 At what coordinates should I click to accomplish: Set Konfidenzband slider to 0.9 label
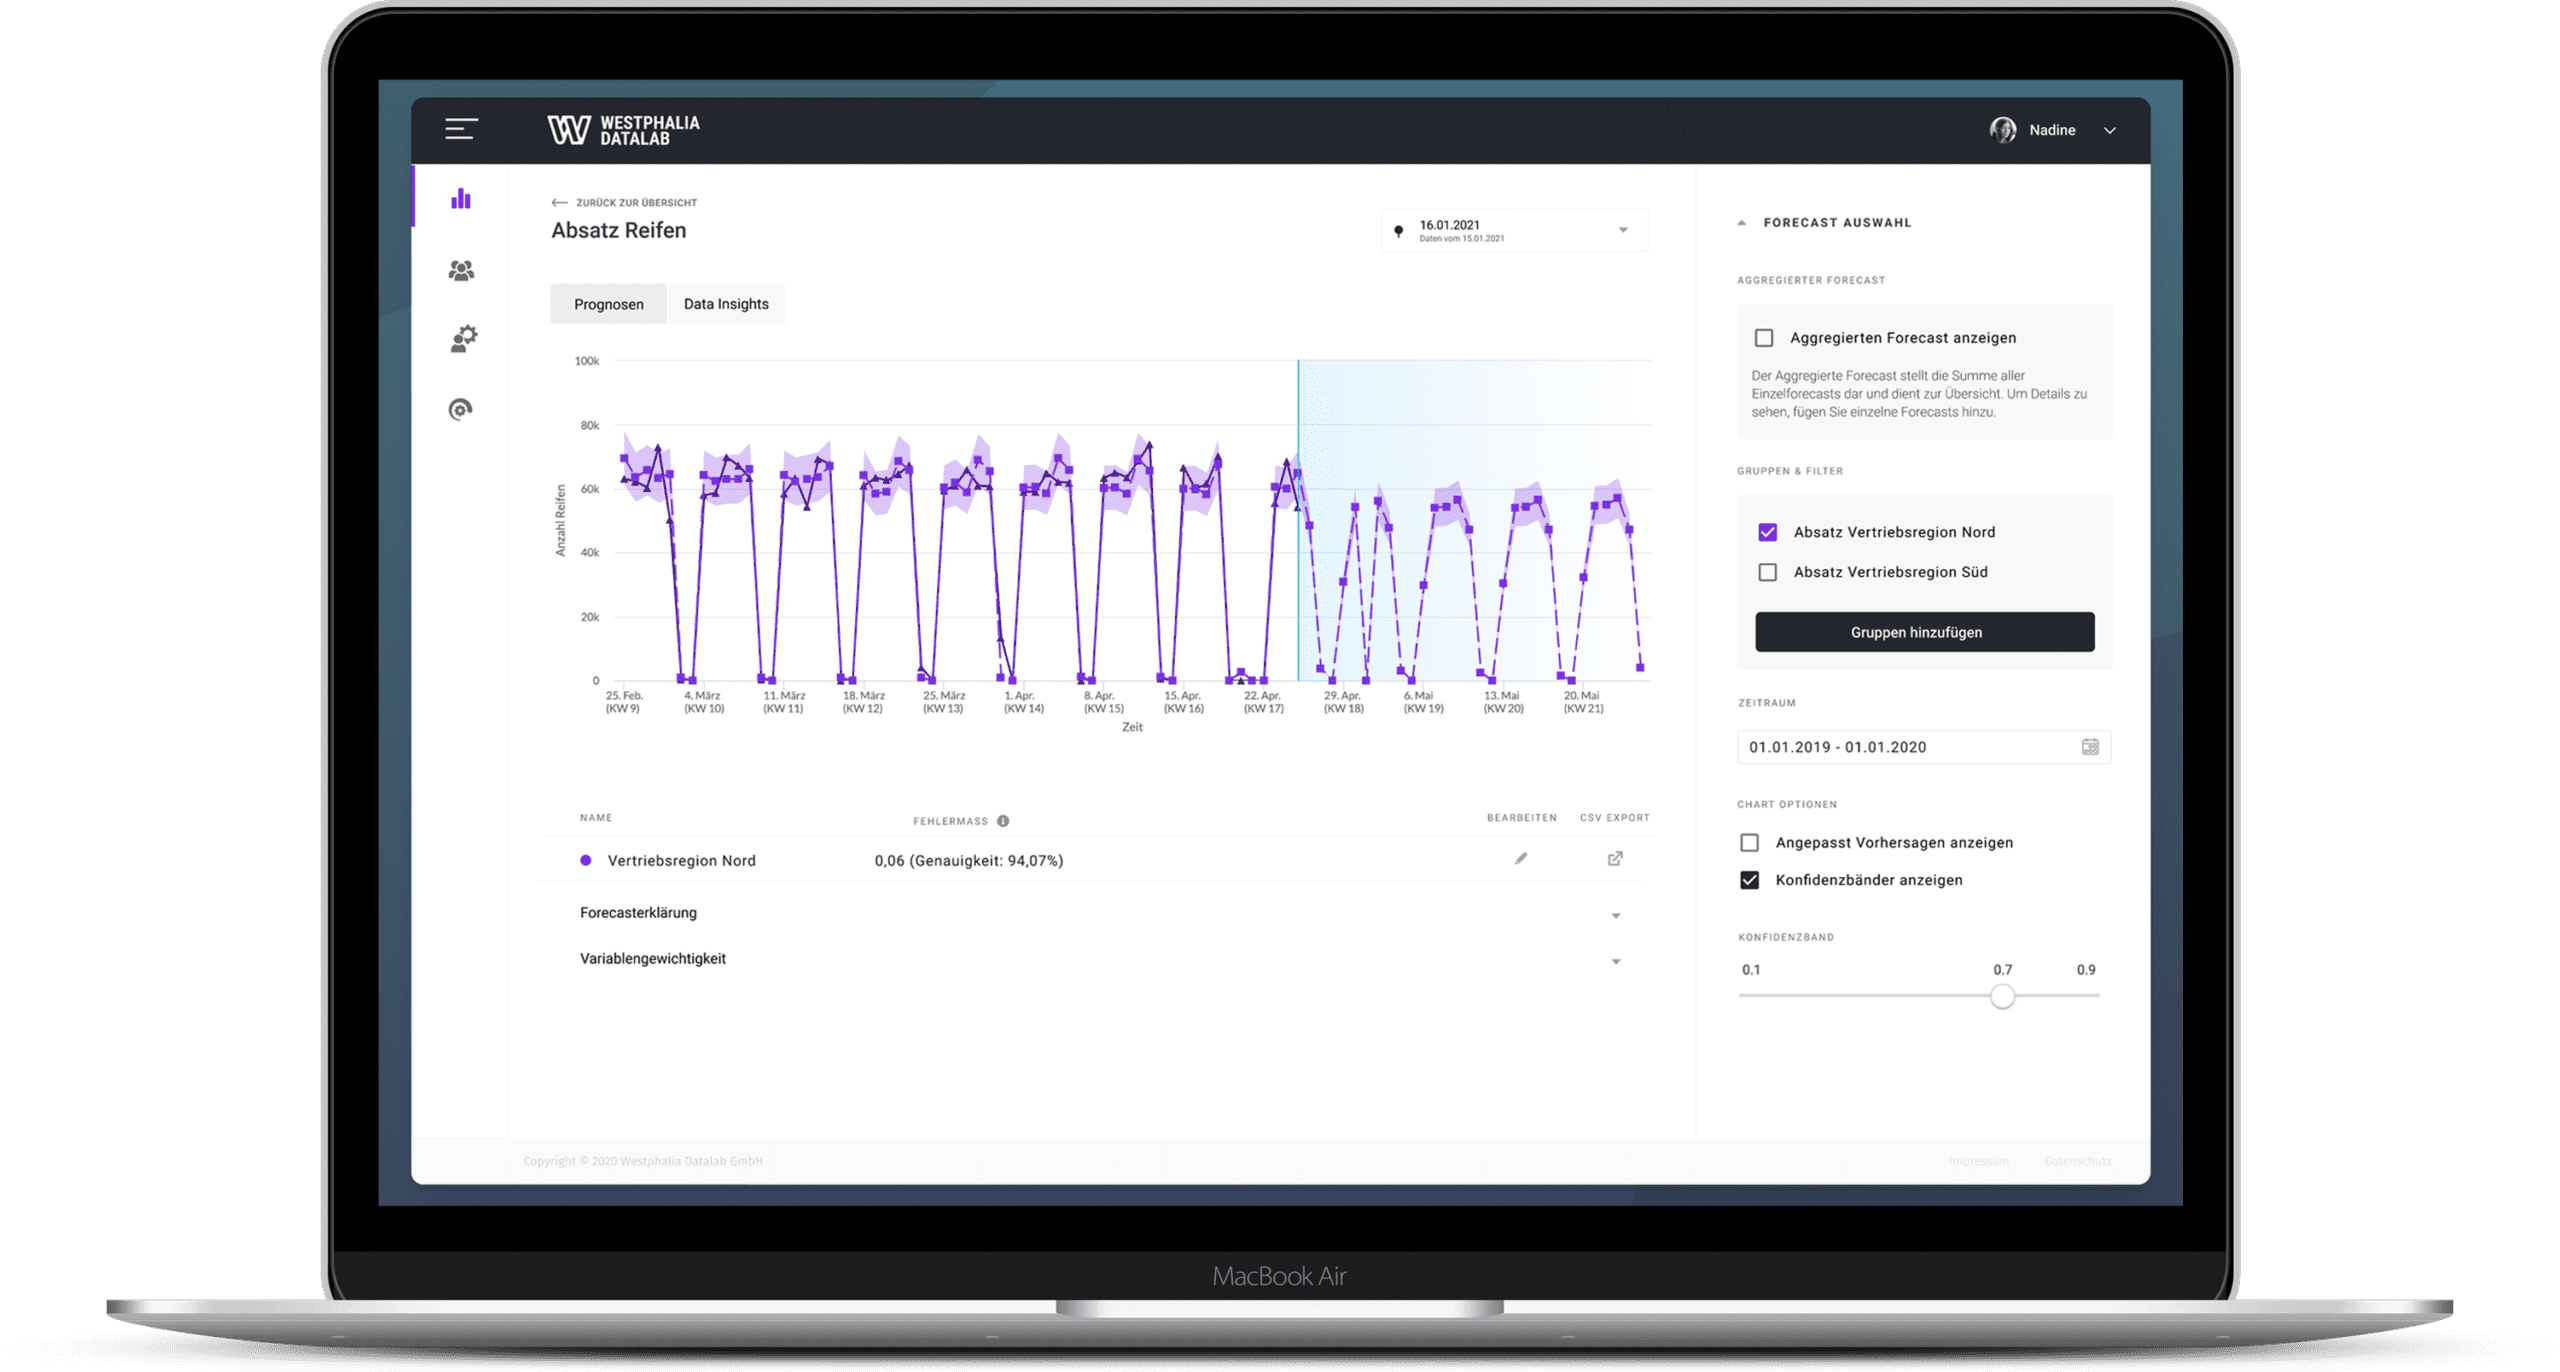click(x=2086, y=970)
